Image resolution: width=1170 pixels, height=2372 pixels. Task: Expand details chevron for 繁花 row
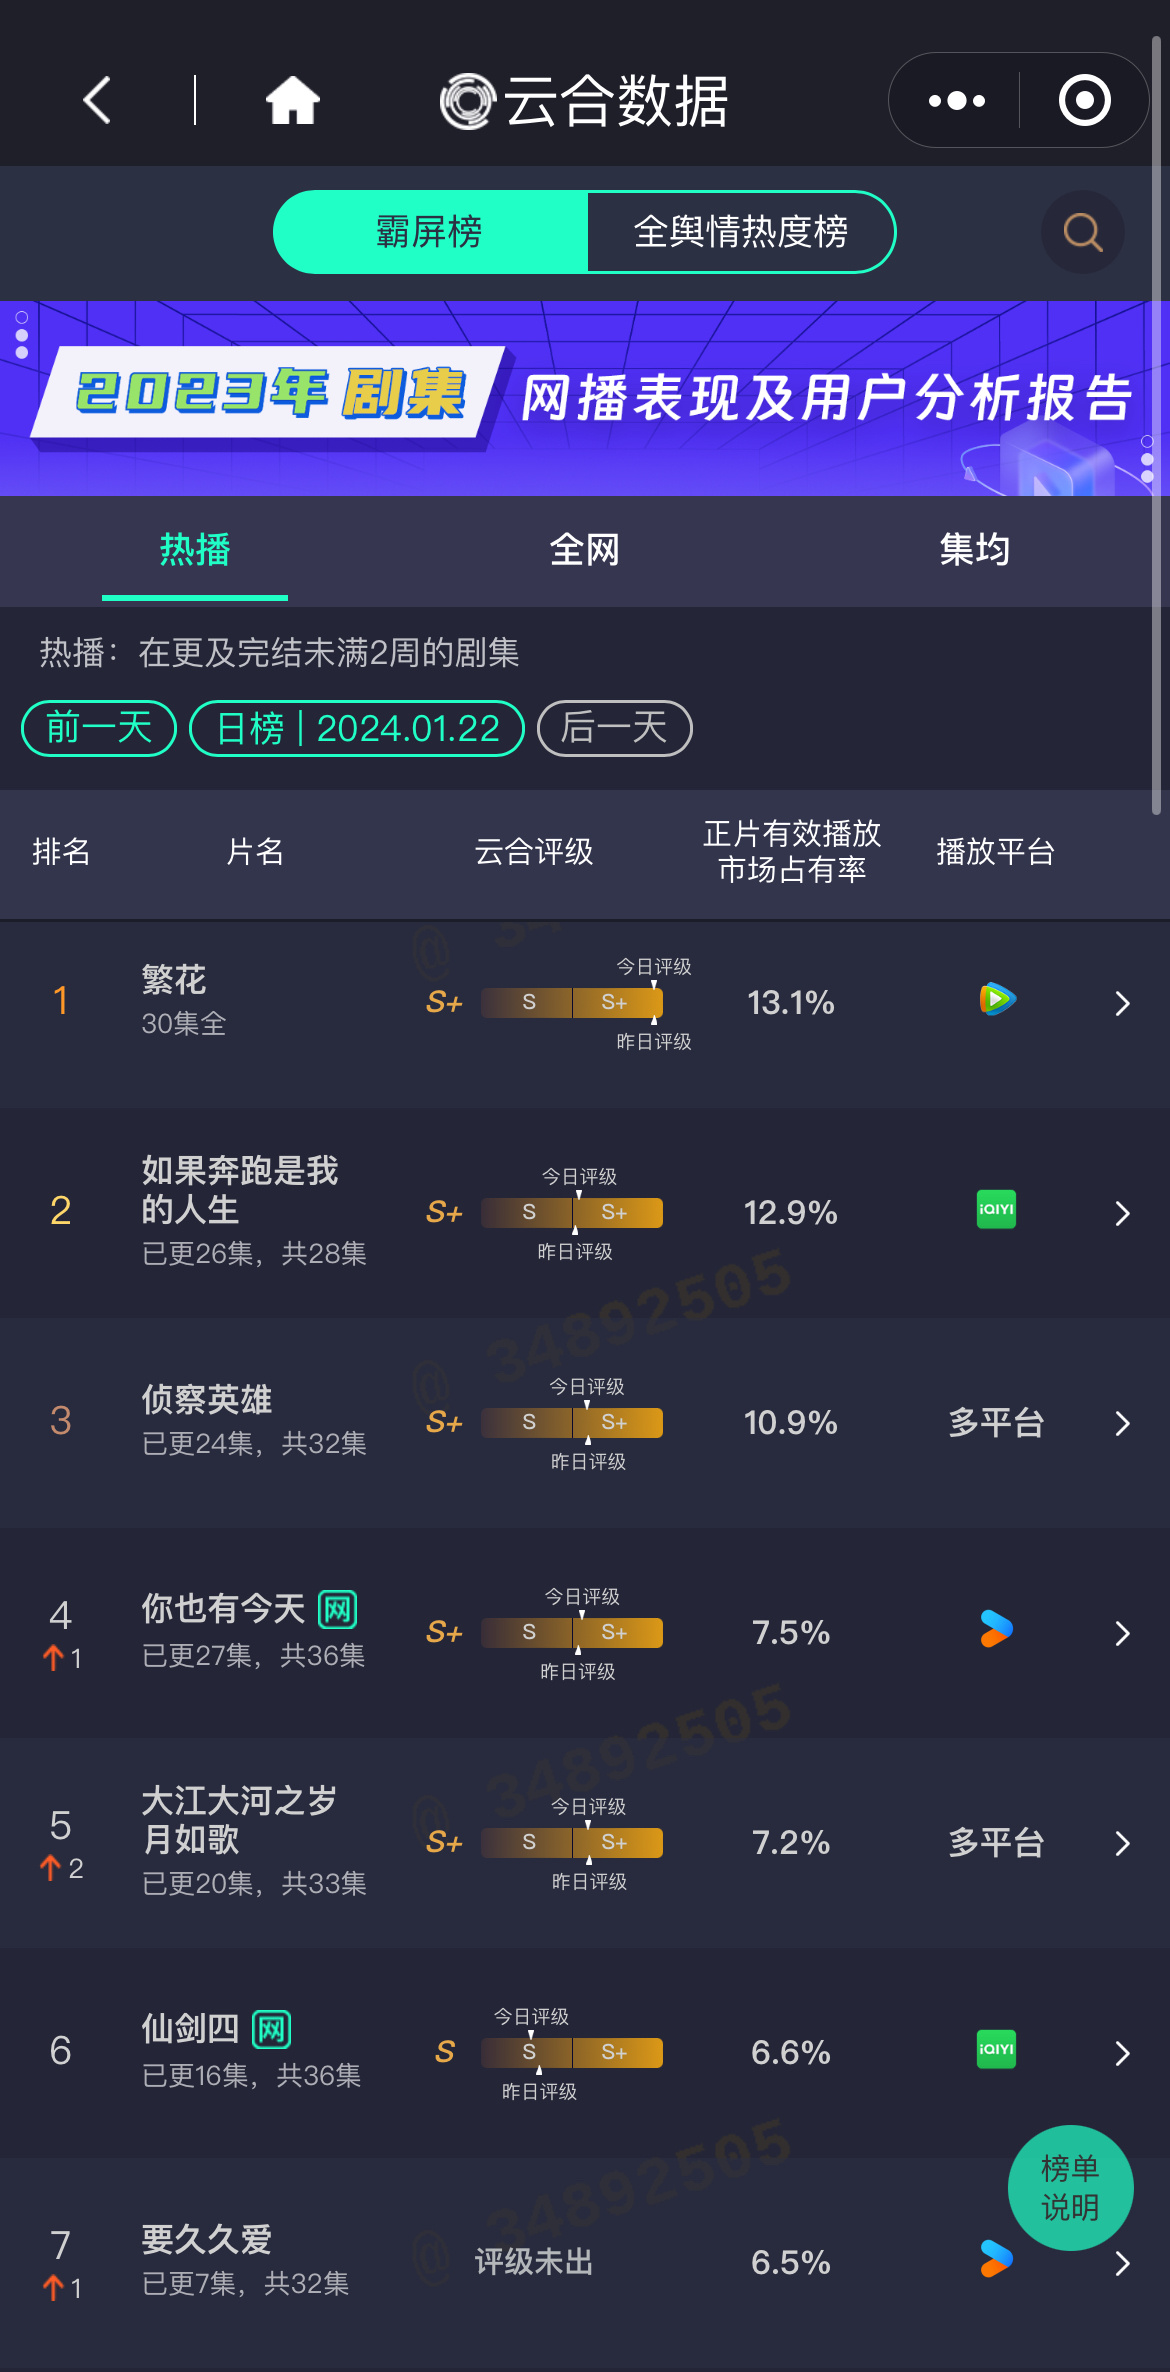coord(1122,1003)
